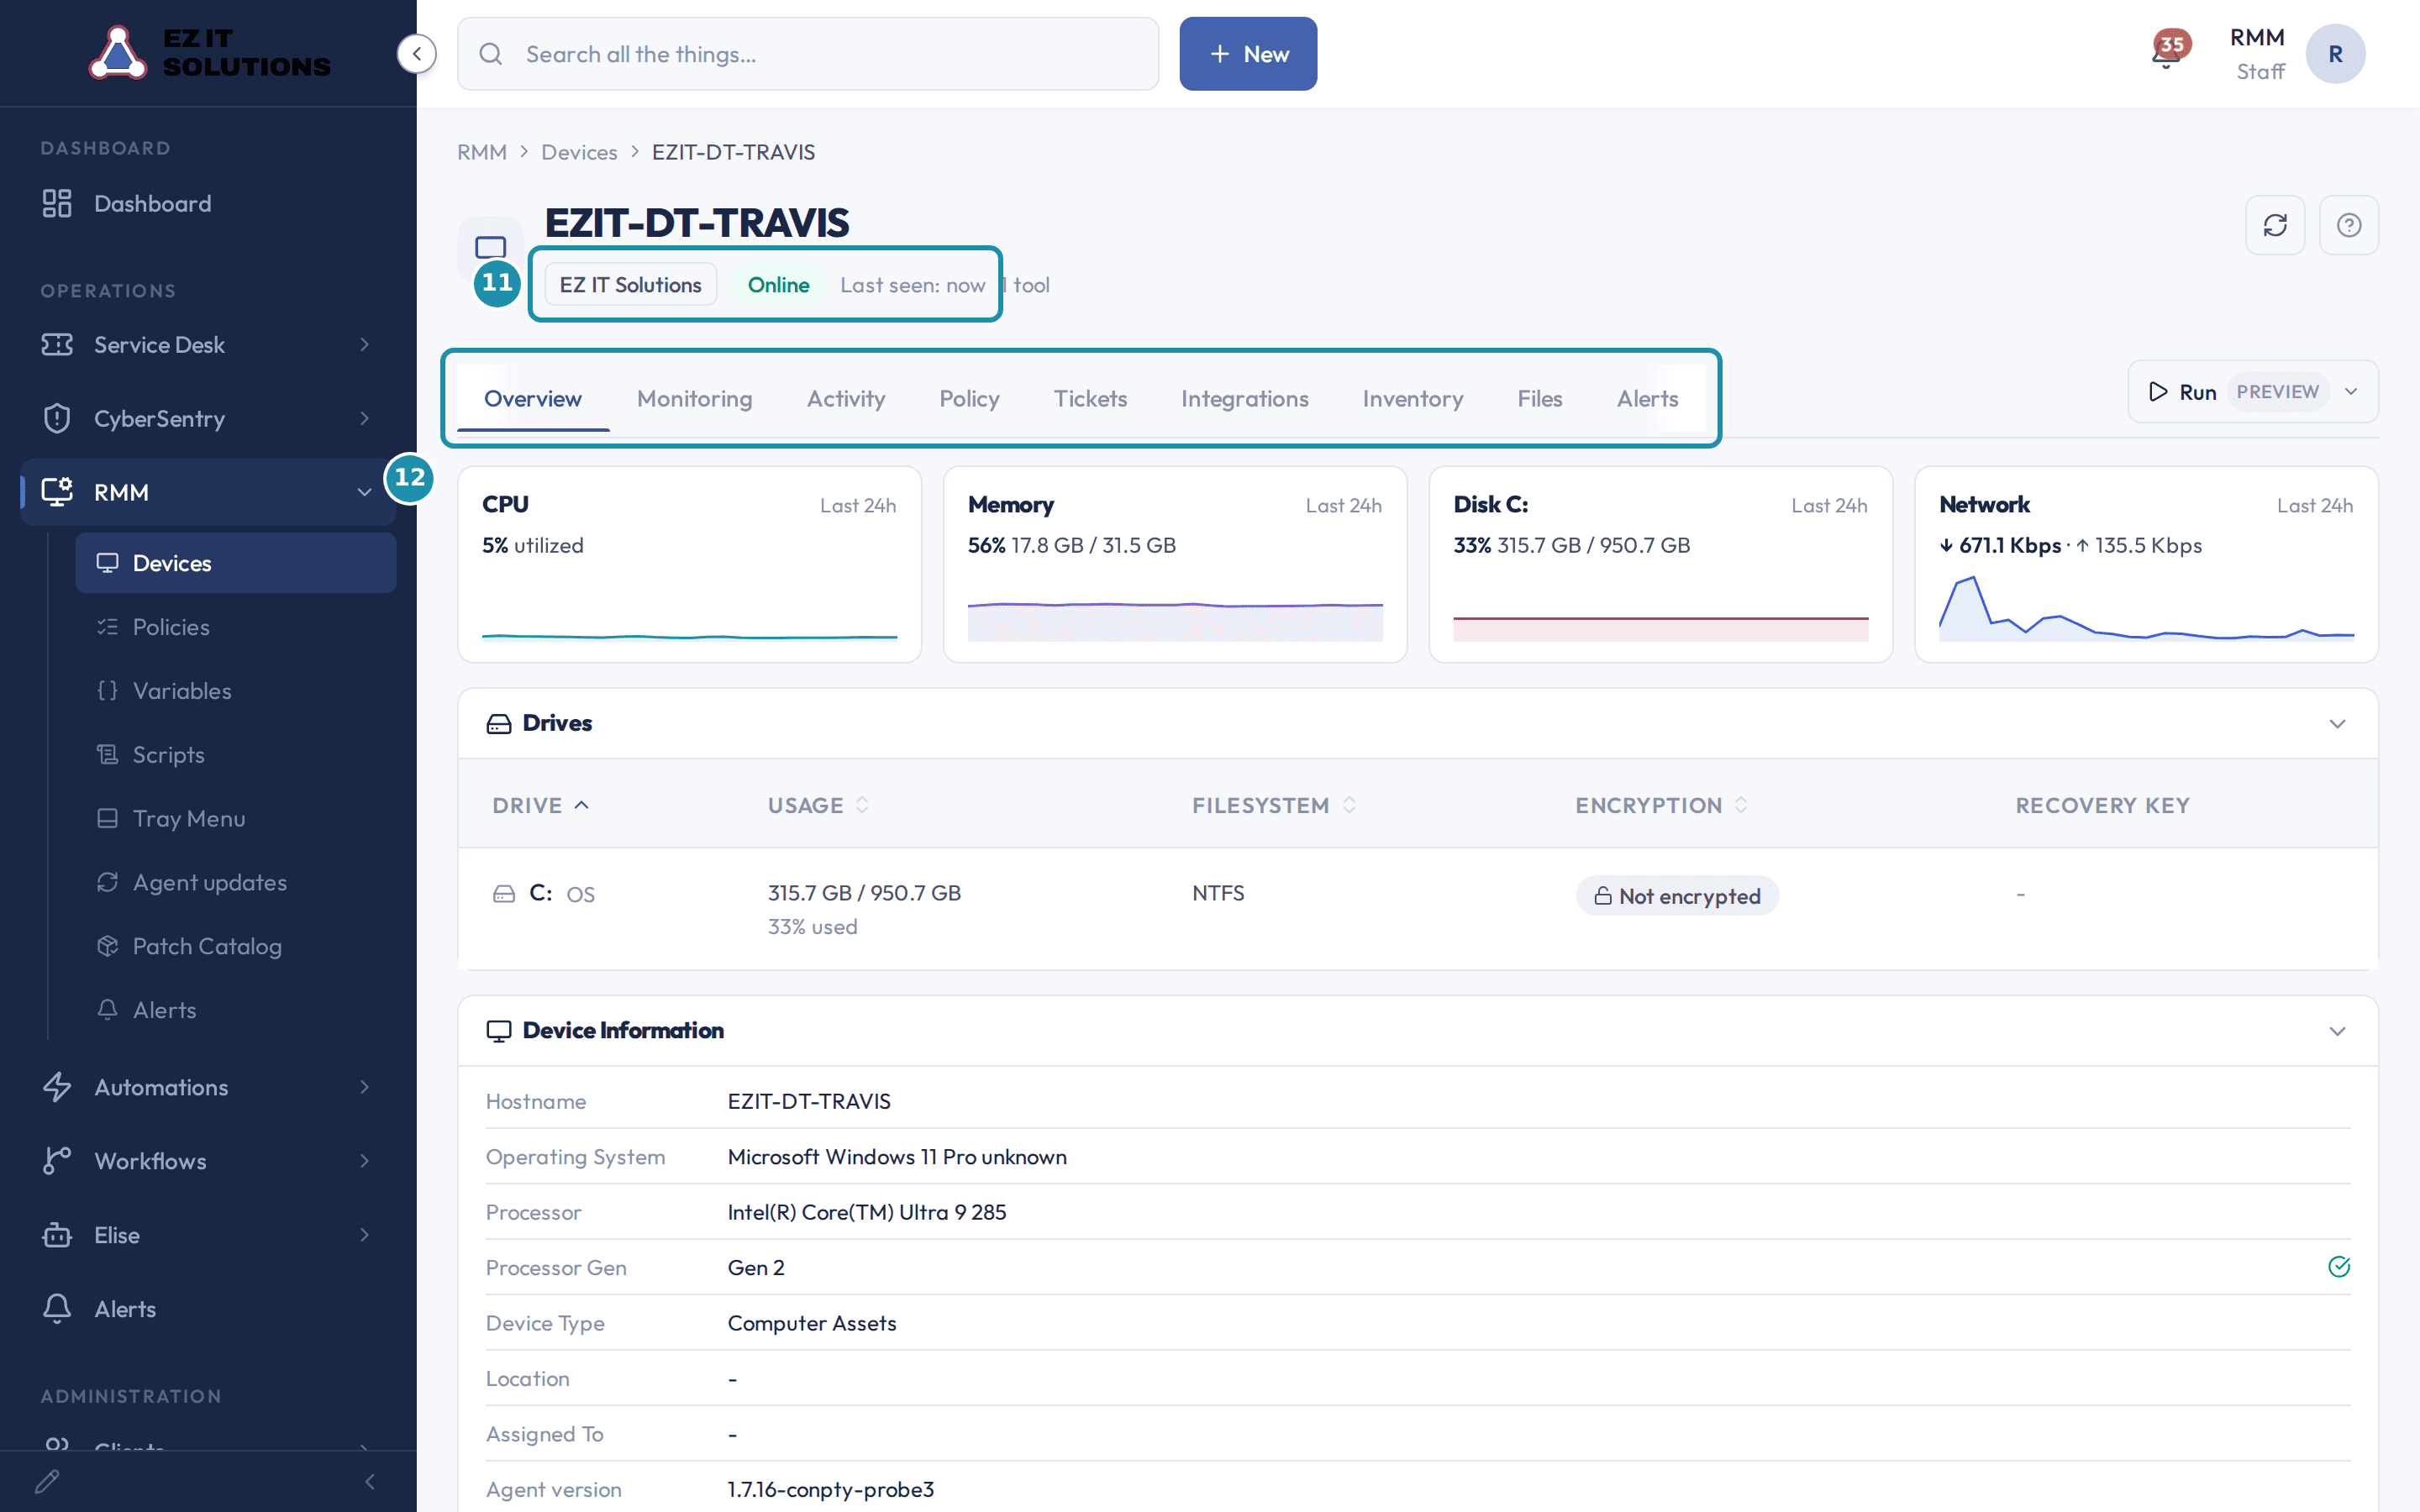Click the Not encrypted badge
The width and height of the screenshot is (2420, 1512).
coord(1677,896)
